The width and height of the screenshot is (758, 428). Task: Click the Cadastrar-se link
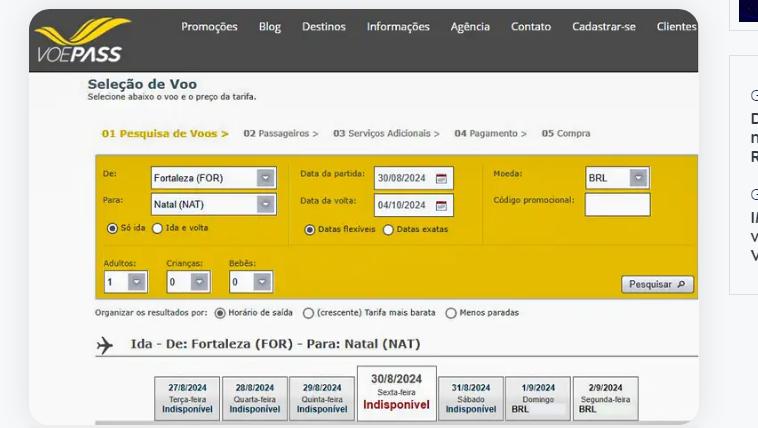(603, 27)
